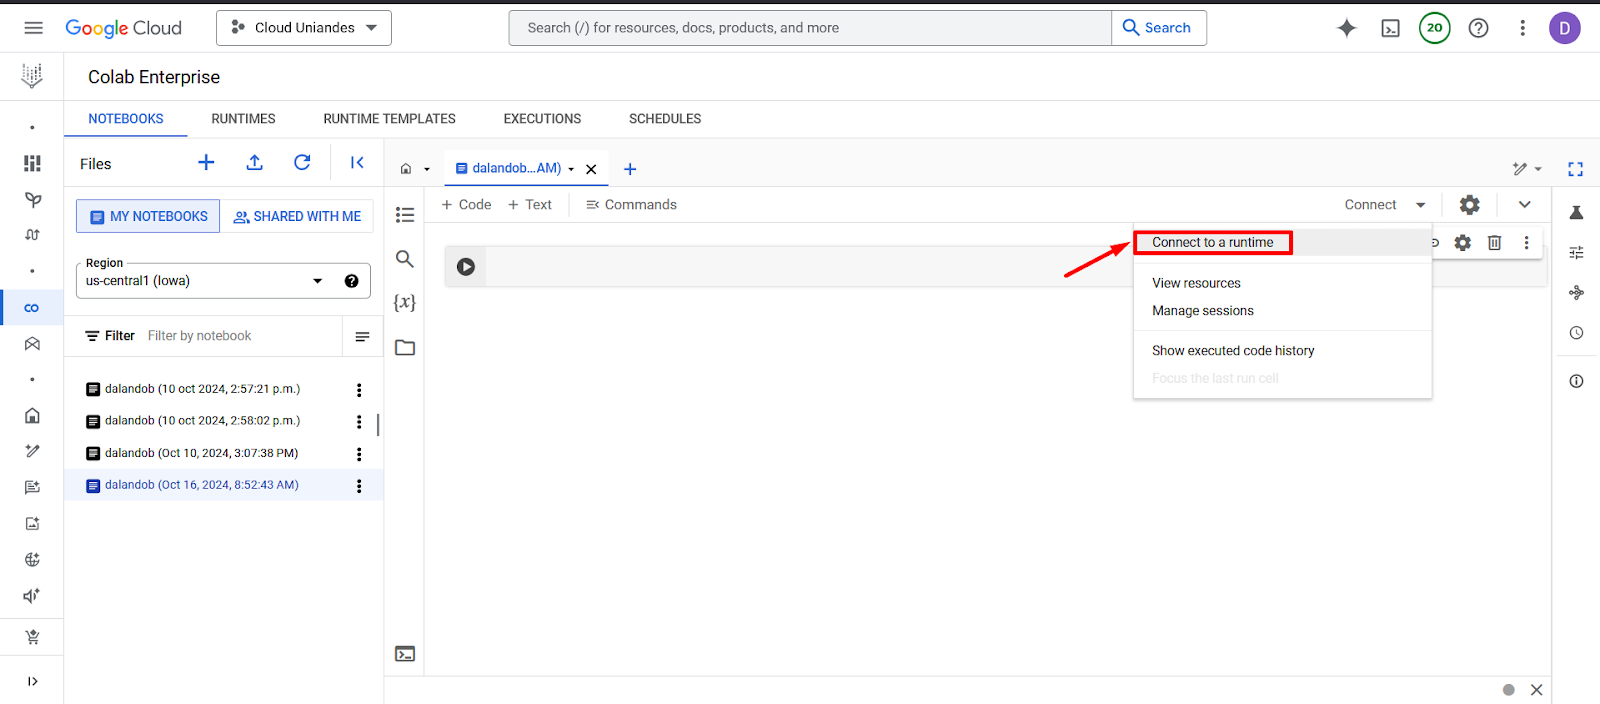This screenshot has width=1600, height=704.
Task: Open Cloud Uniandes project selector
Action: click(304, 28)
